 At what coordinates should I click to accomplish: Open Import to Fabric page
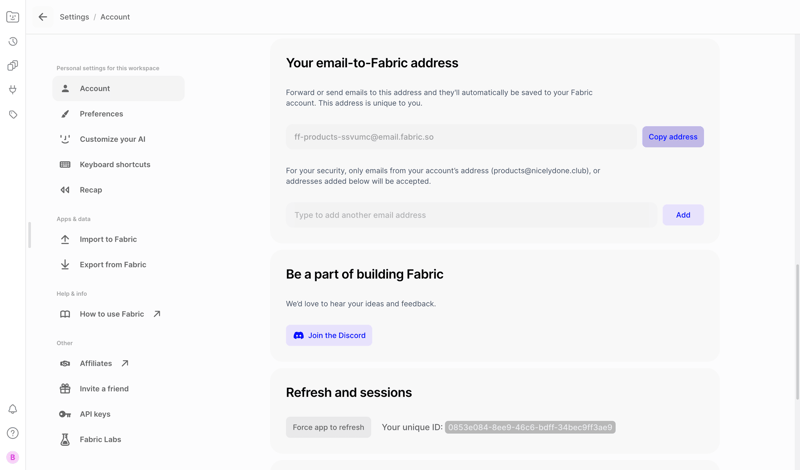tap(108, 239)
